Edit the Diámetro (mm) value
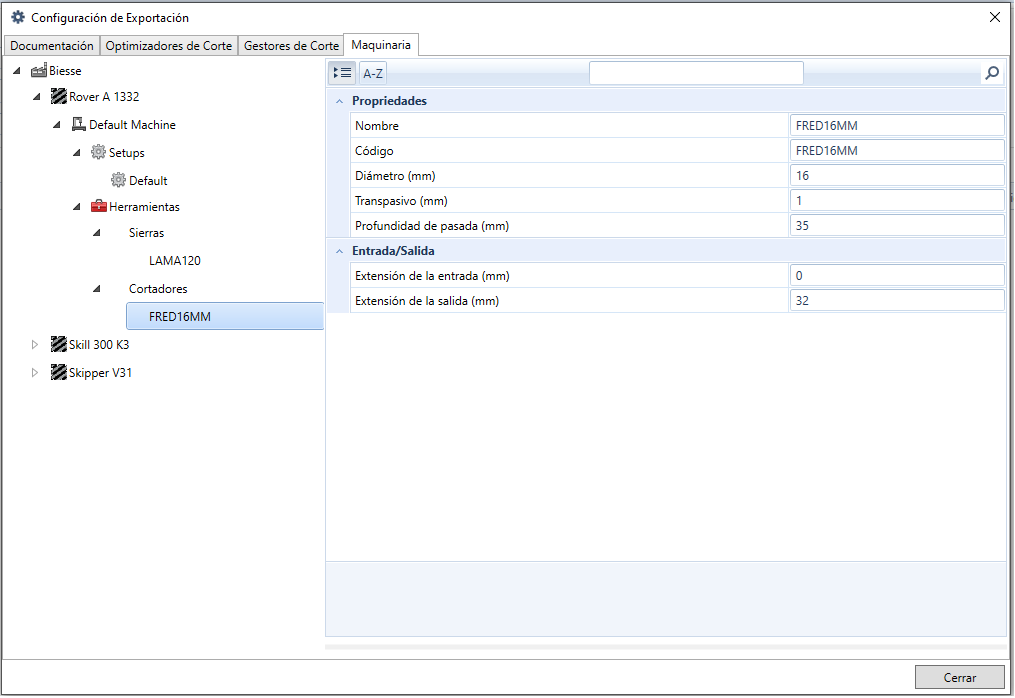1015x698 pixels. point(897,175)
